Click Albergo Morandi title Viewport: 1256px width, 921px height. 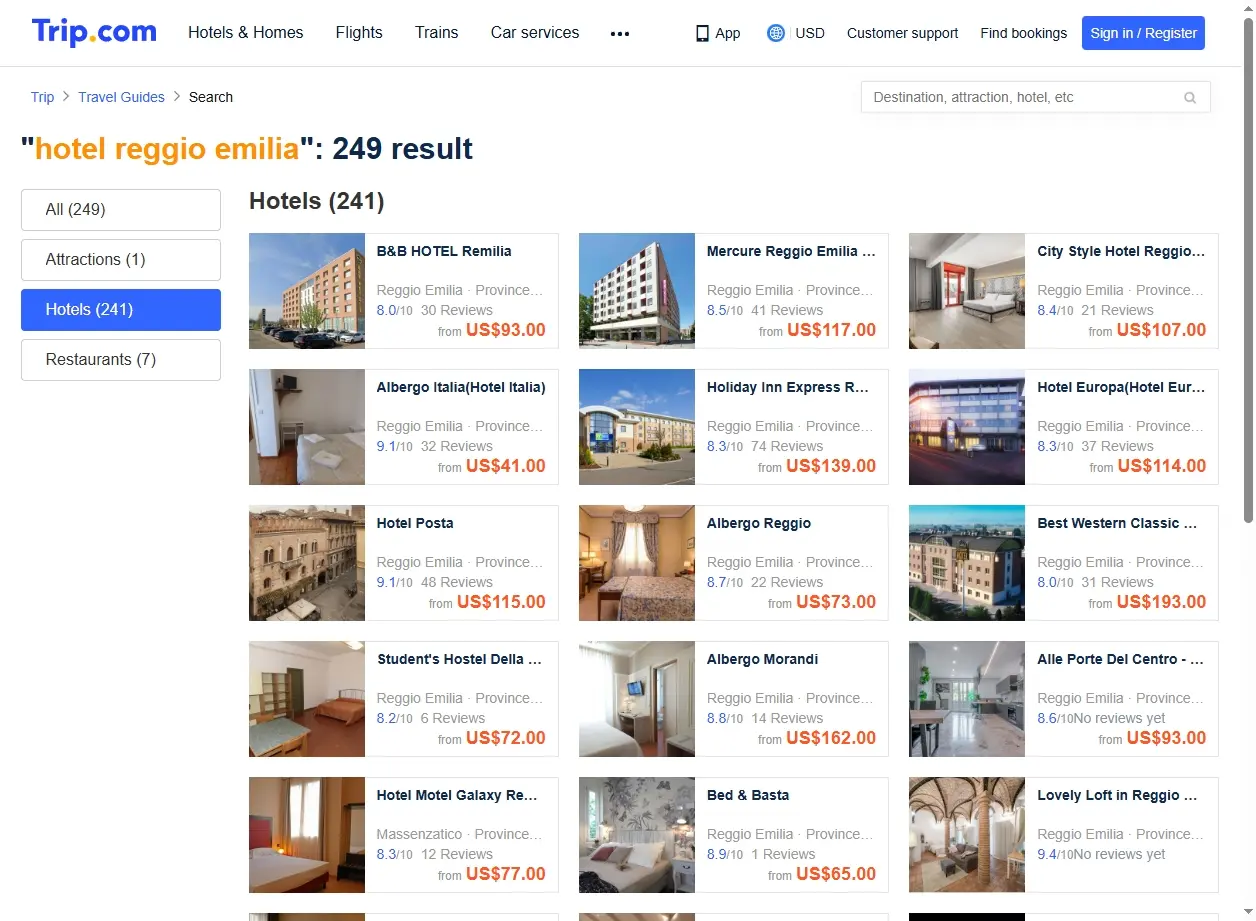[x=763, y=659]
